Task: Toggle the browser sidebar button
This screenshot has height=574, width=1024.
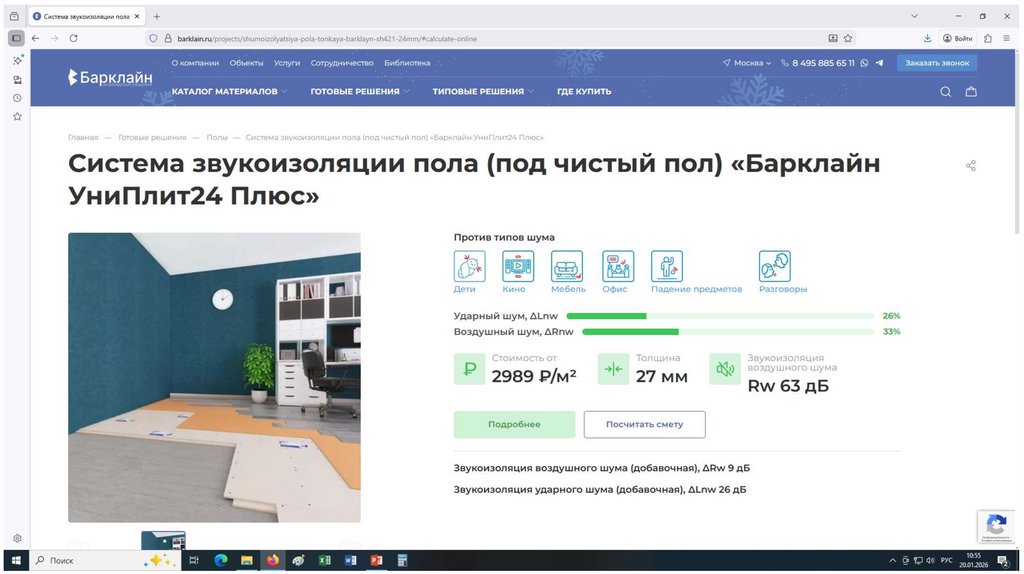Action: 16,39
